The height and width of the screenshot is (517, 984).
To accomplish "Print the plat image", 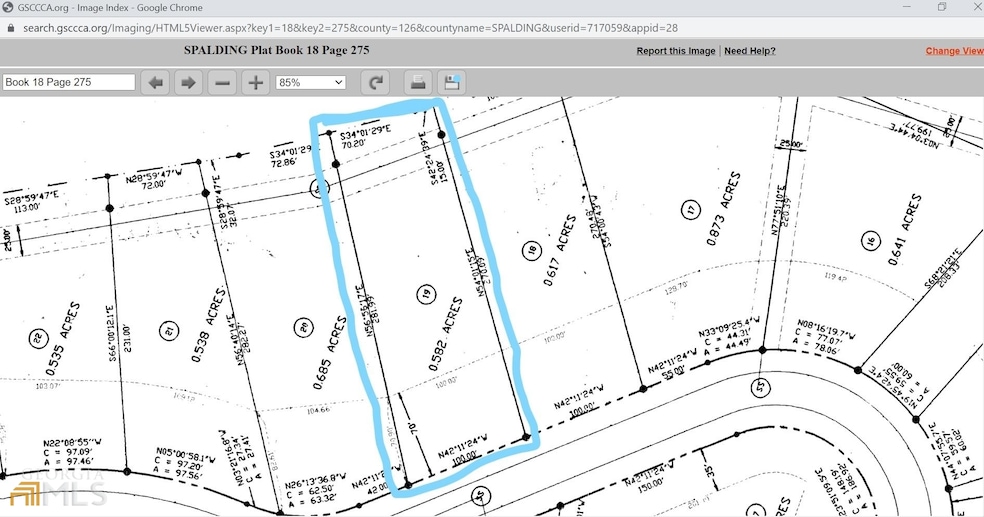I will [x=419, y=83].
